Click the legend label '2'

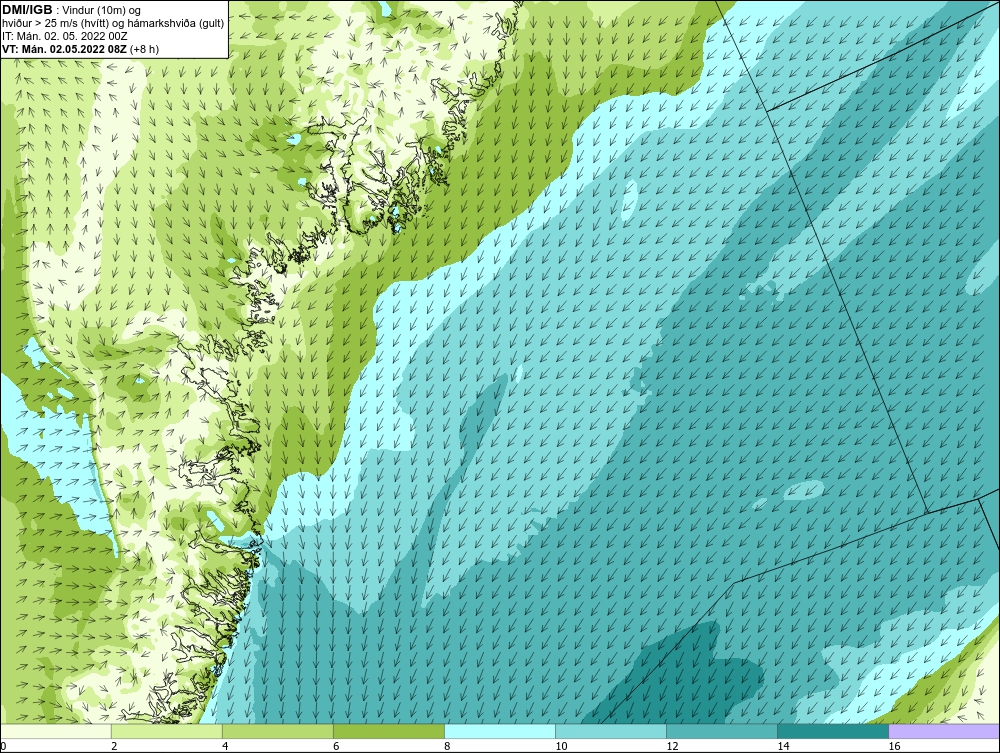114,746
